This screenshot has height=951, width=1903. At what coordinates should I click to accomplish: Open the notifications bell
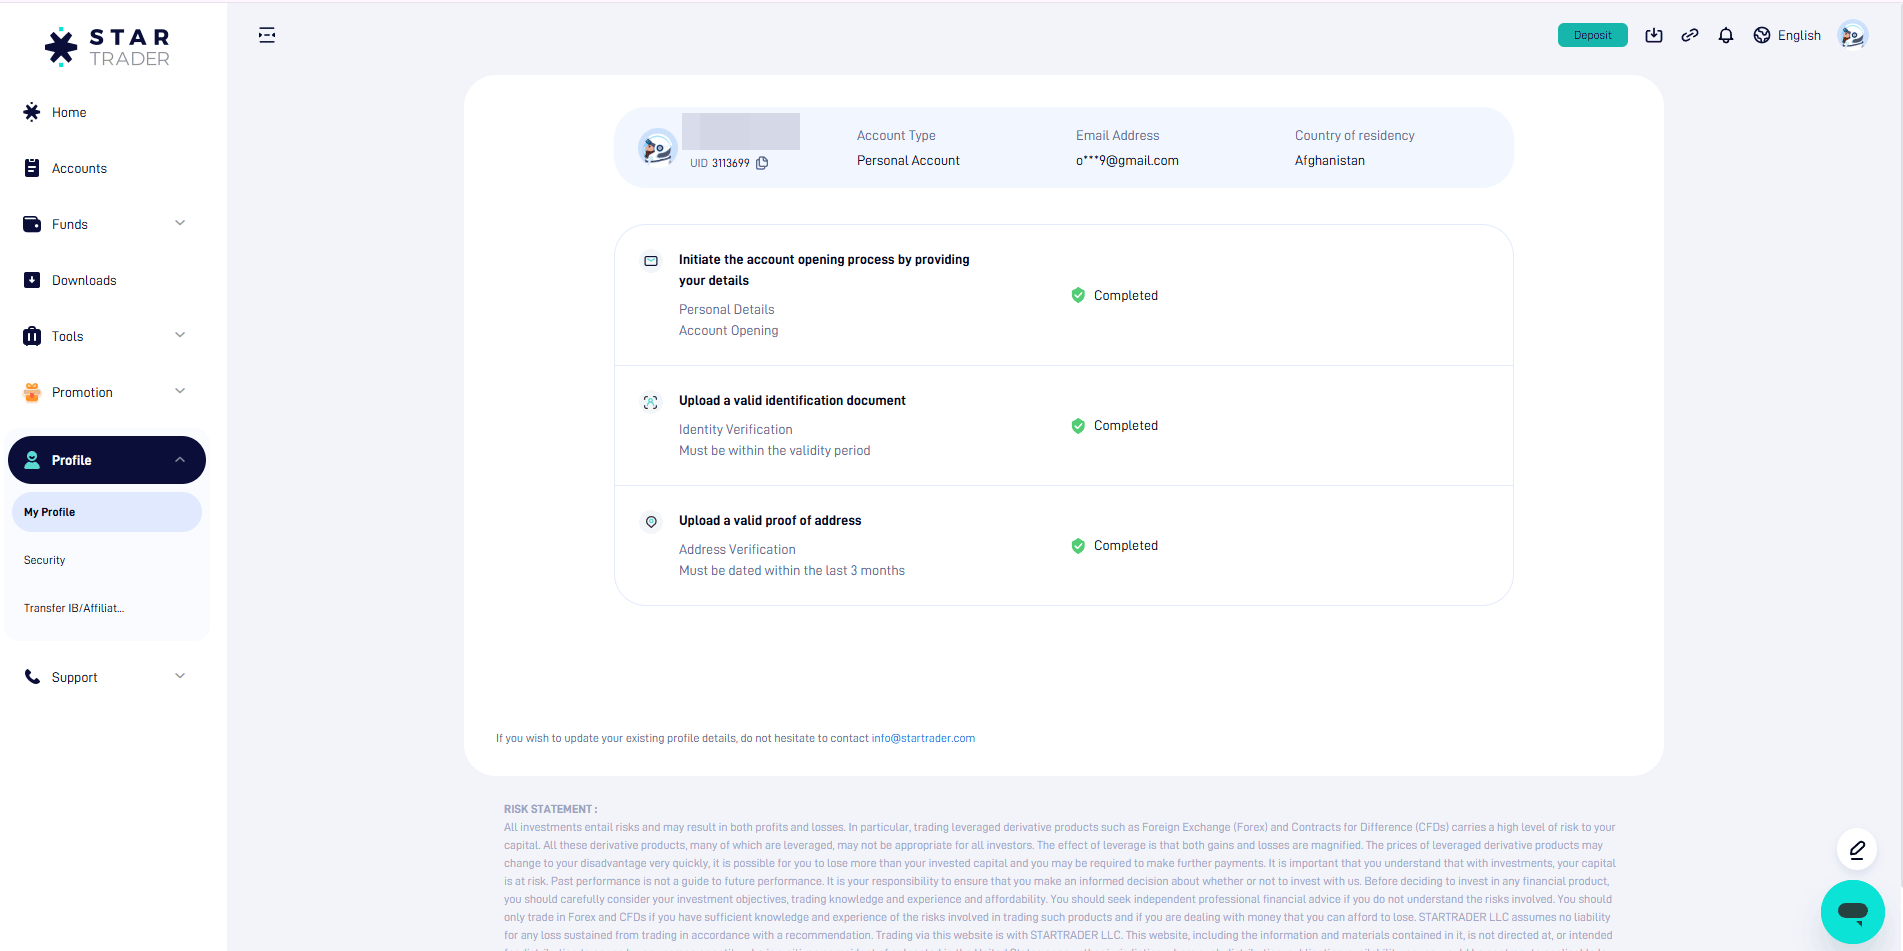click(1726, 36)
